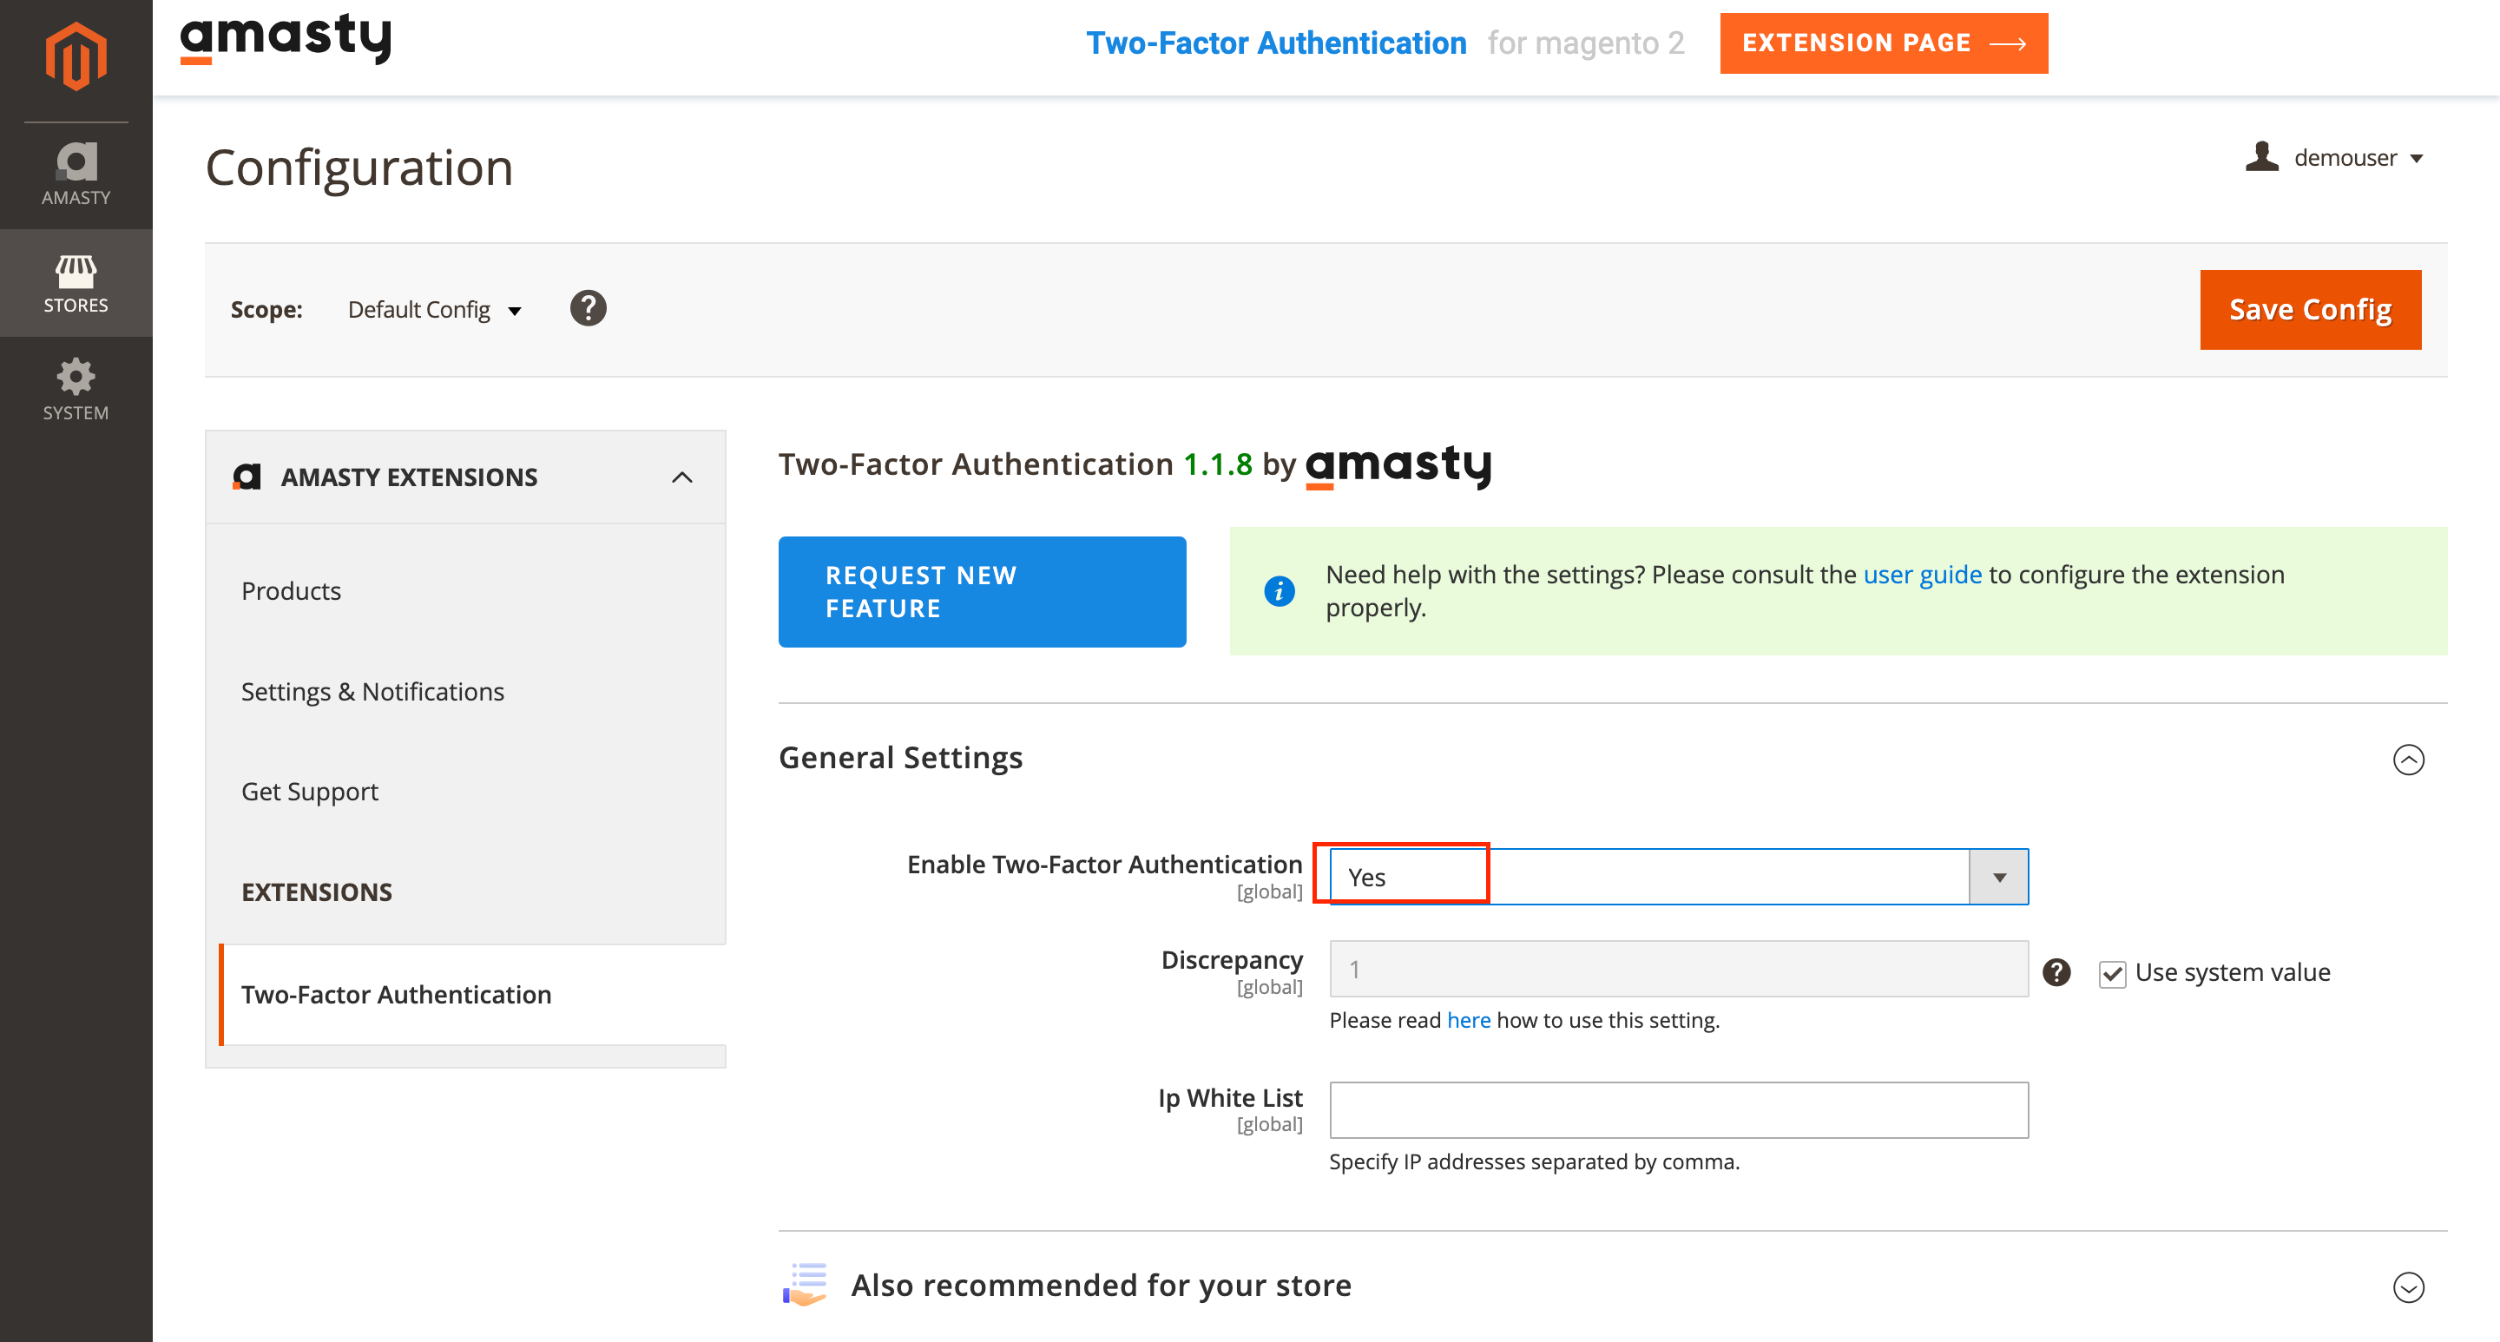The height and width of the screenshot is (1342, 2500).
Task: Select Two-Factor Authentication sidebar tab
Action: tap(396, 994)
